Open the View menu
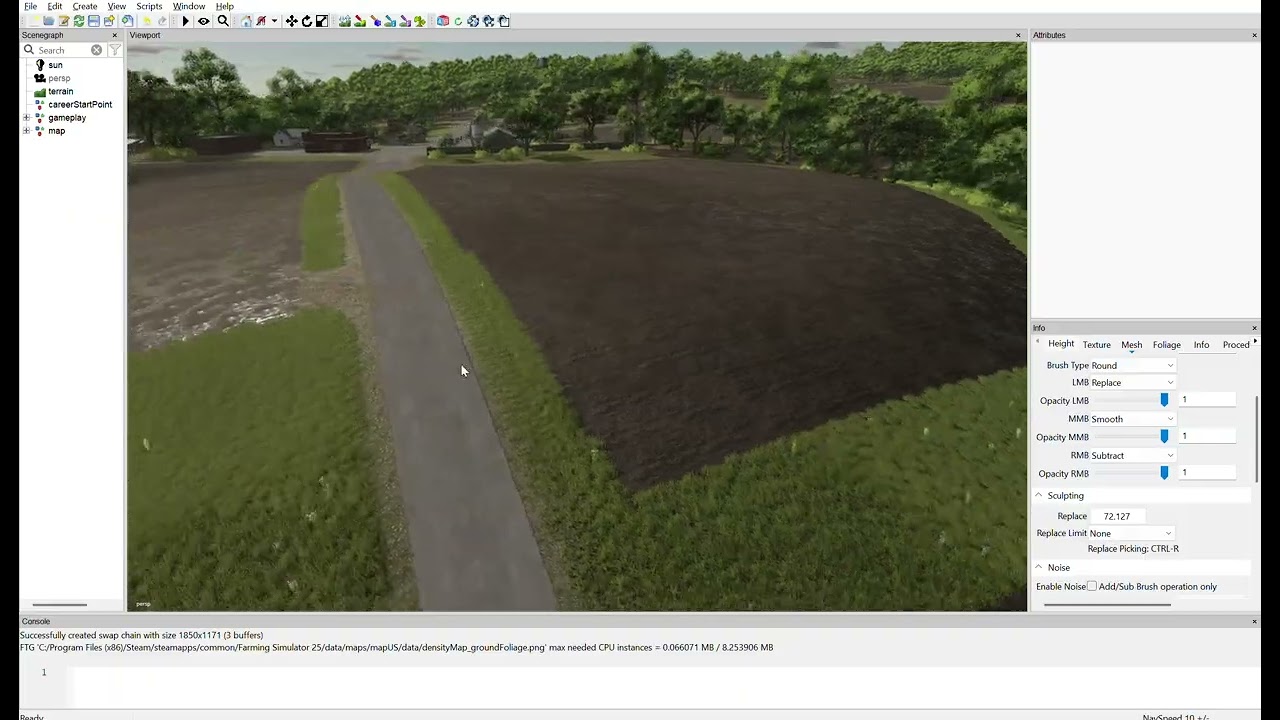Viewport: 1280px width, 720px height. [117, 6]
